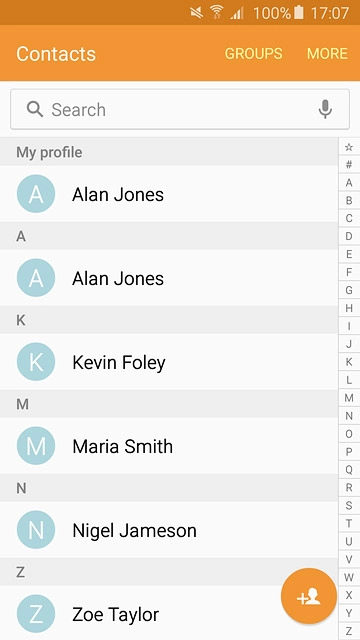Open Zoe Taylor contact entry
Viewport: 360px width, 640px height.
pyautogui.click(x=169, y=613)
